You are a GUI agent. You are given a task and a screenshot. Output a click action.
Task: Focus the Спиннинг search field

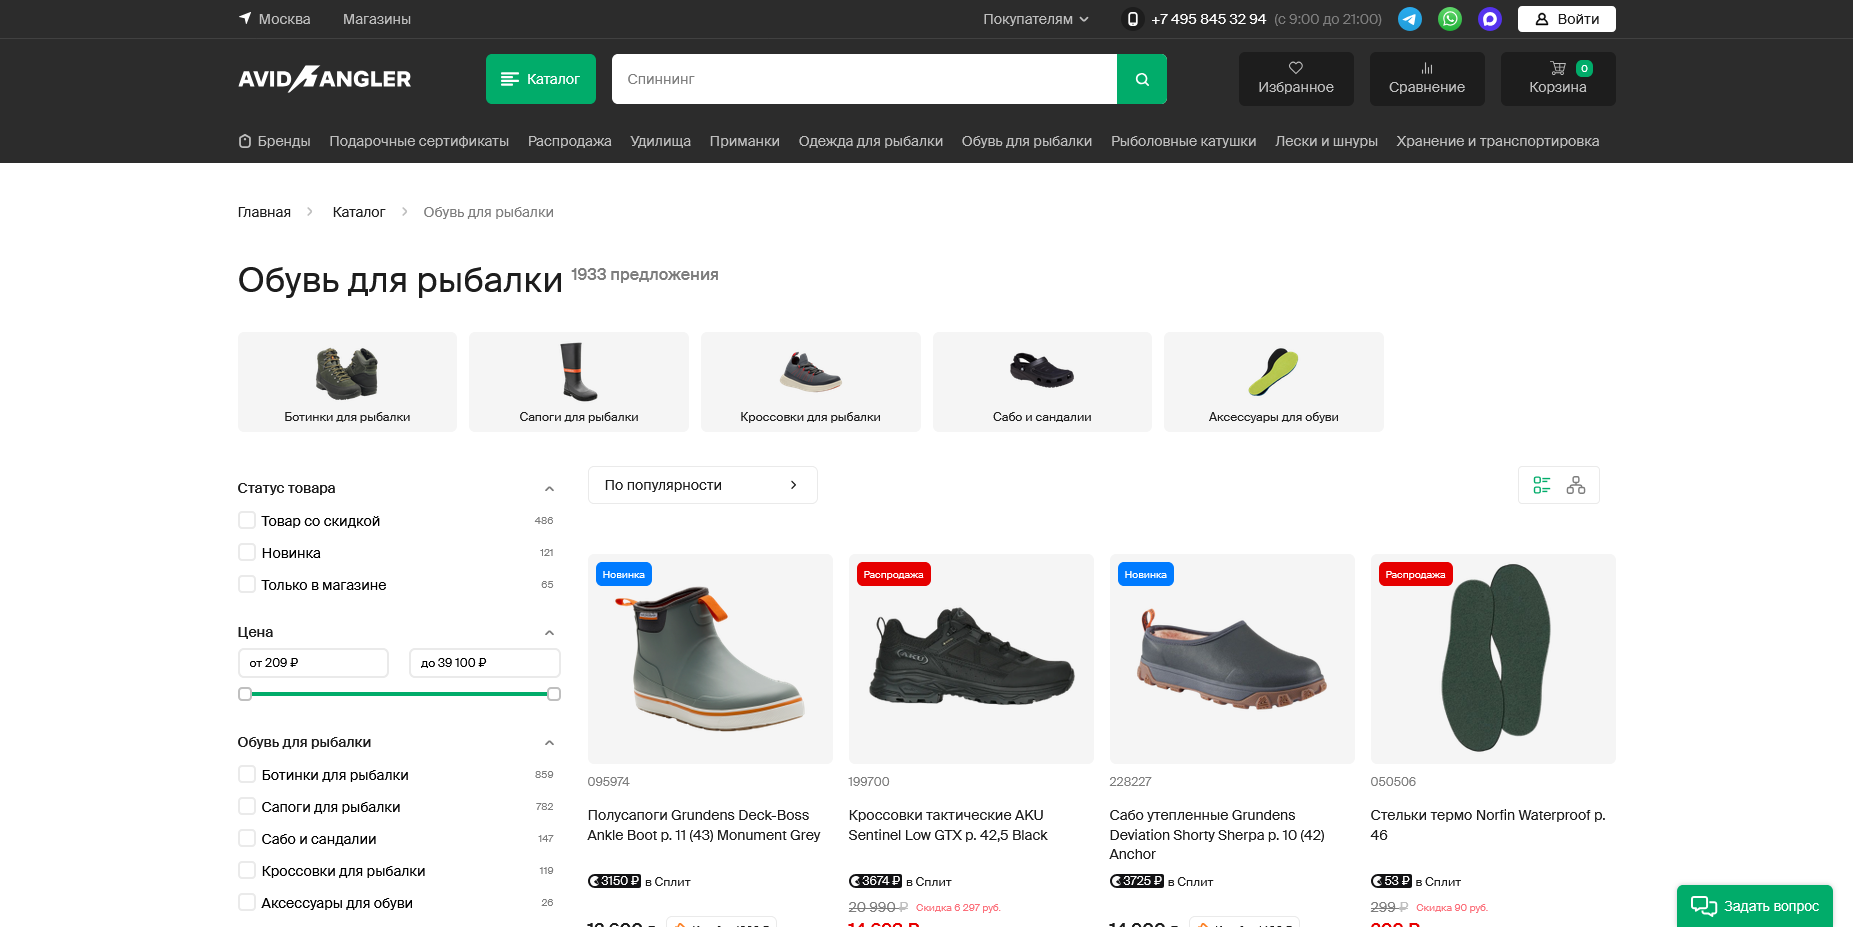(x=864, y=79)
